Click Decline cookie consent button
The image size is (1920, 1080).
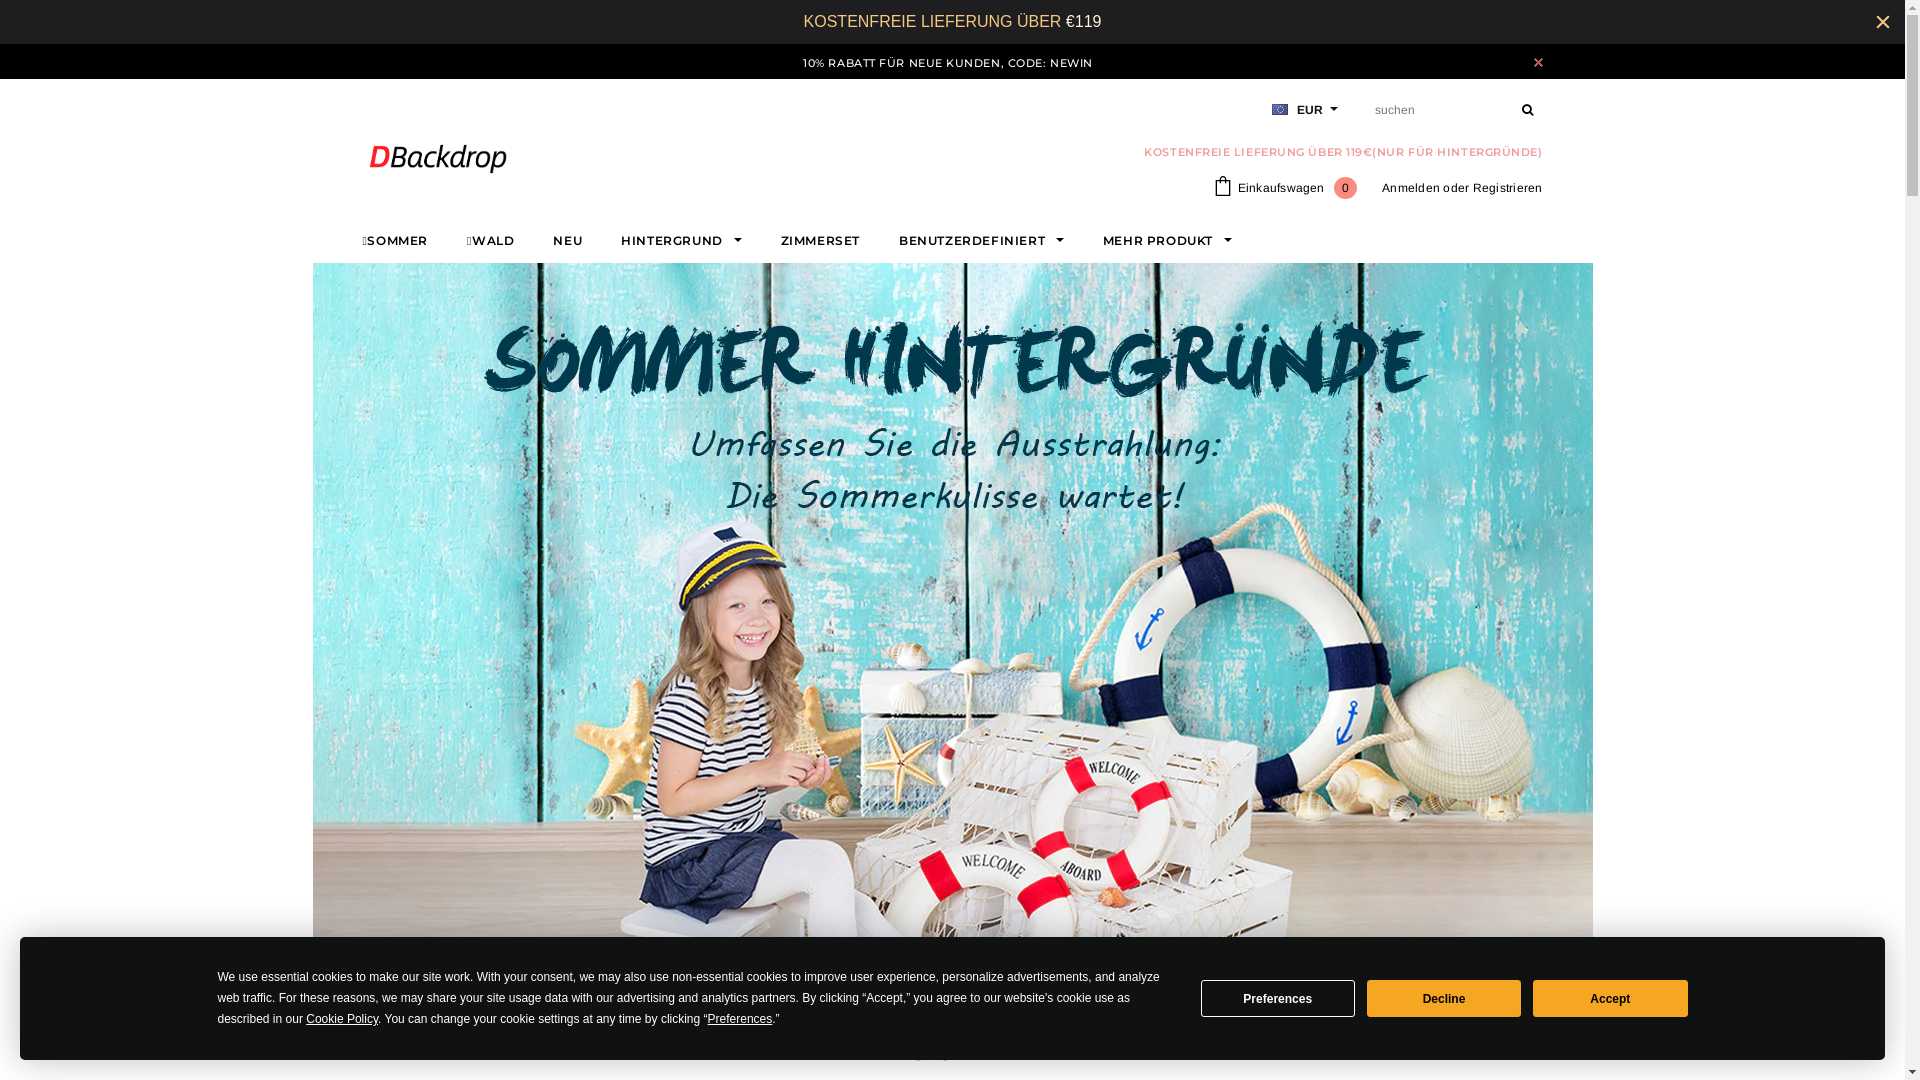1443,997
